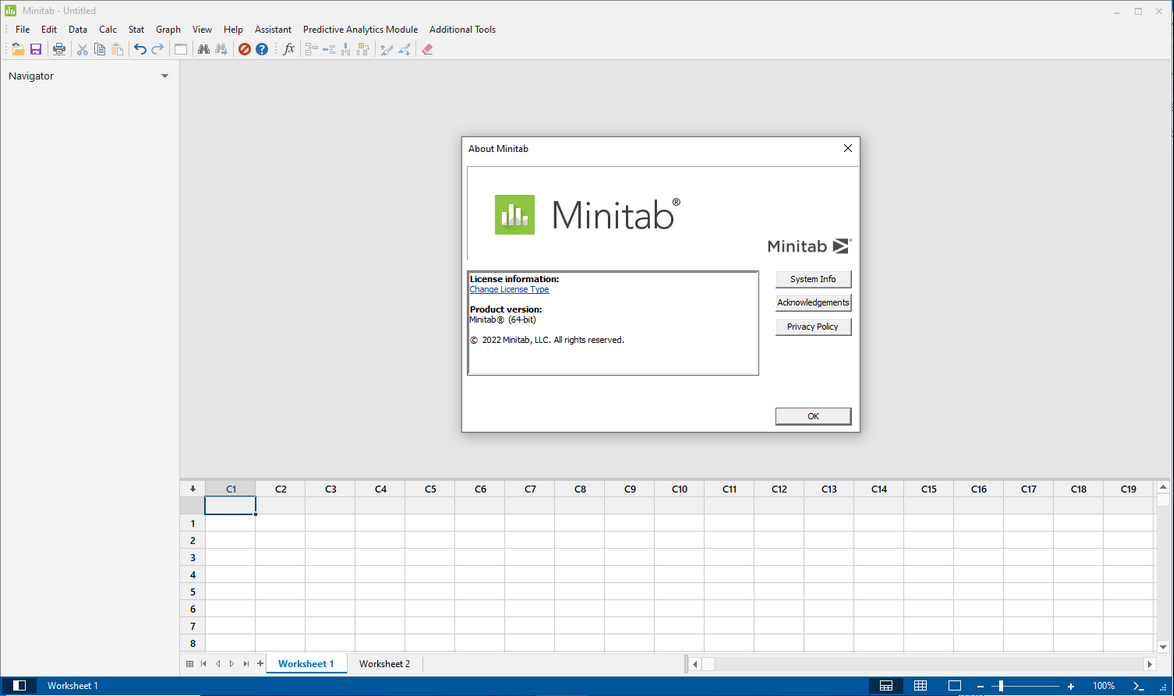The height and width of the screenshot is (696, 1174).
Task: Open the Predictive Analytics Module menu
Action: pyautogui.click(x=360, y=29)
